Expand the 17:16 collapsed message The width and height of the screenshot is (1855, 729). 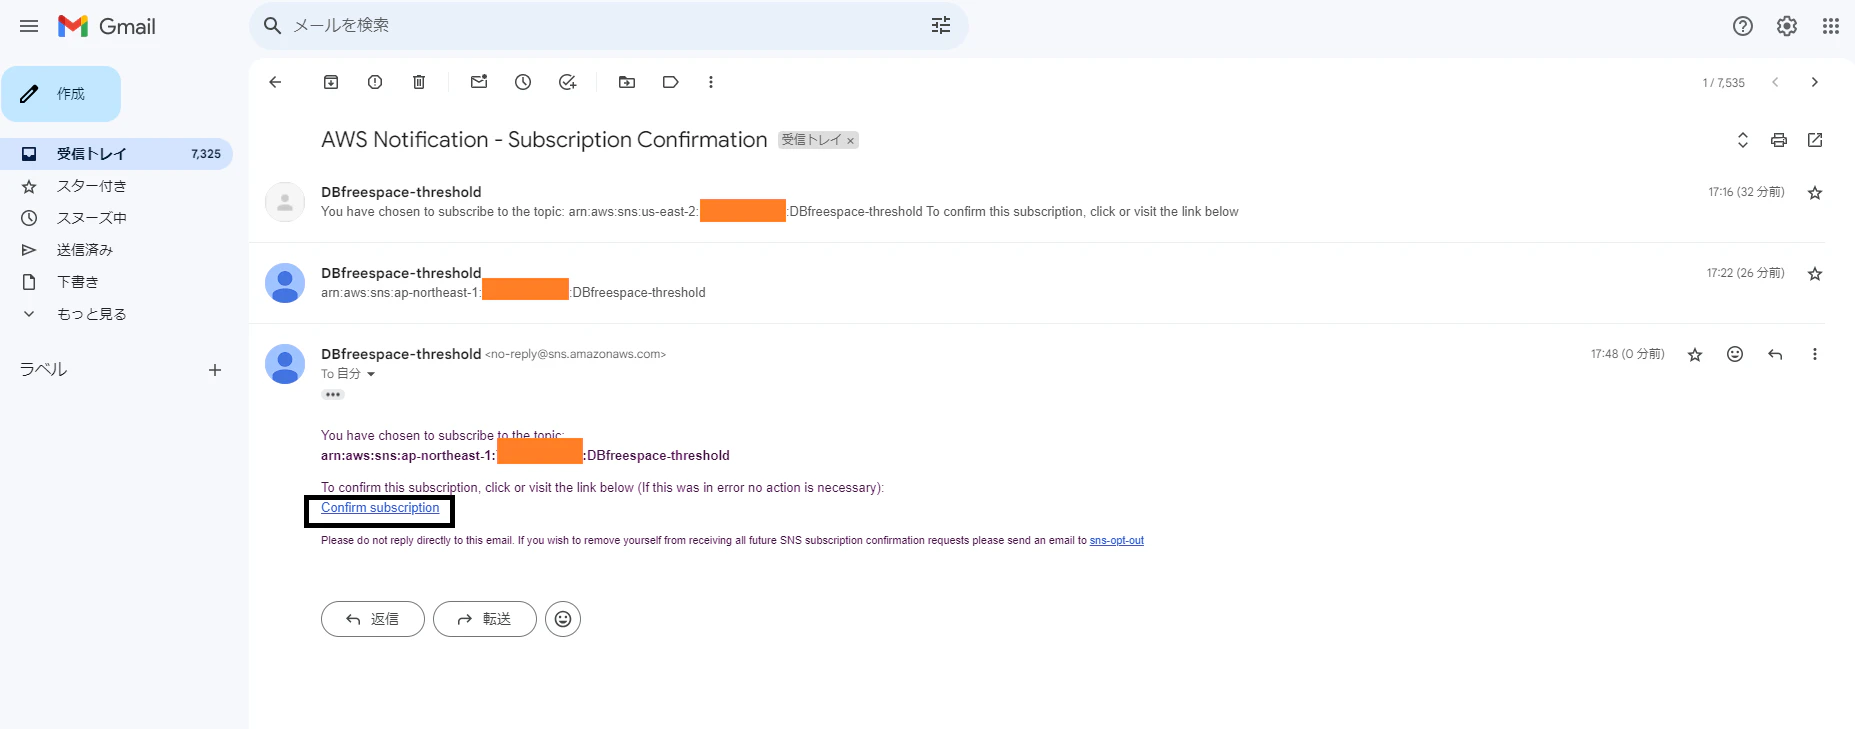pos(1036,202)
